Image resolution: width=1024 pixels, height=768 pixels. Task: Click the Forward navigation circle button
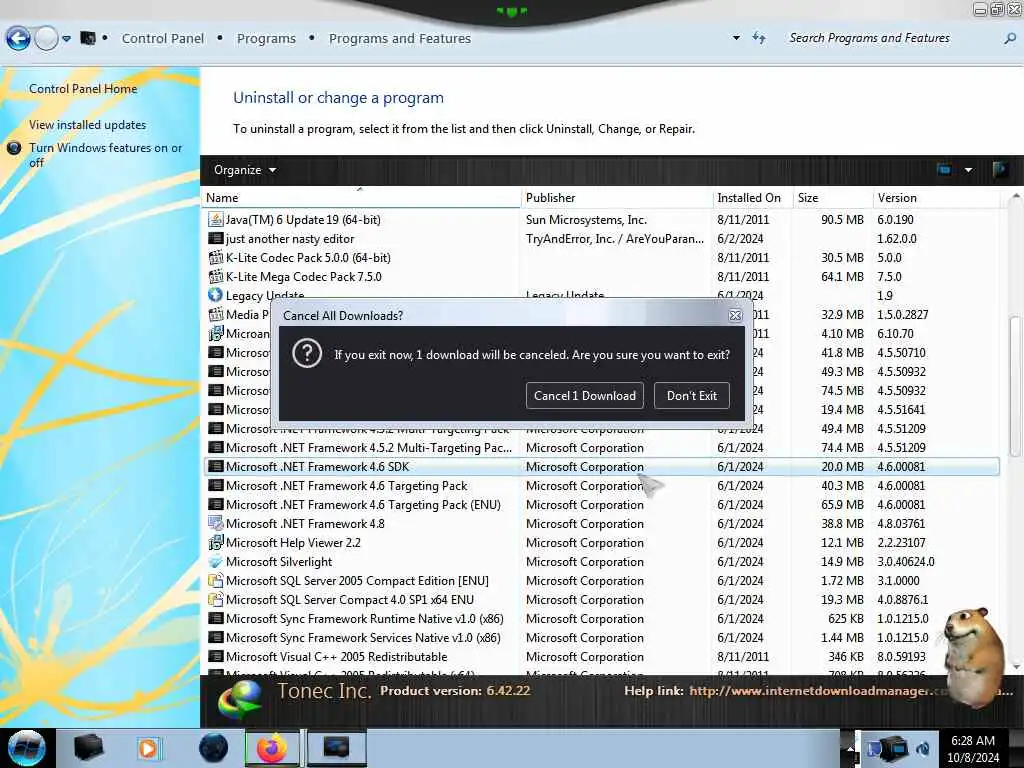(x=46, y=39)
